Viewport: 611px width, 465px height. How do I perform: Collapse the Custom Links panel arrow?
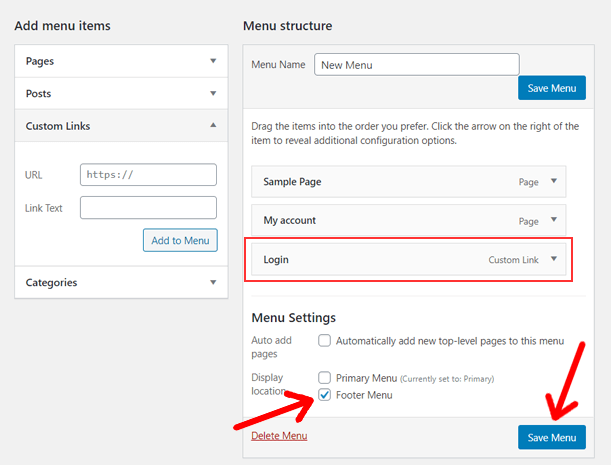(x=213, y=126)
